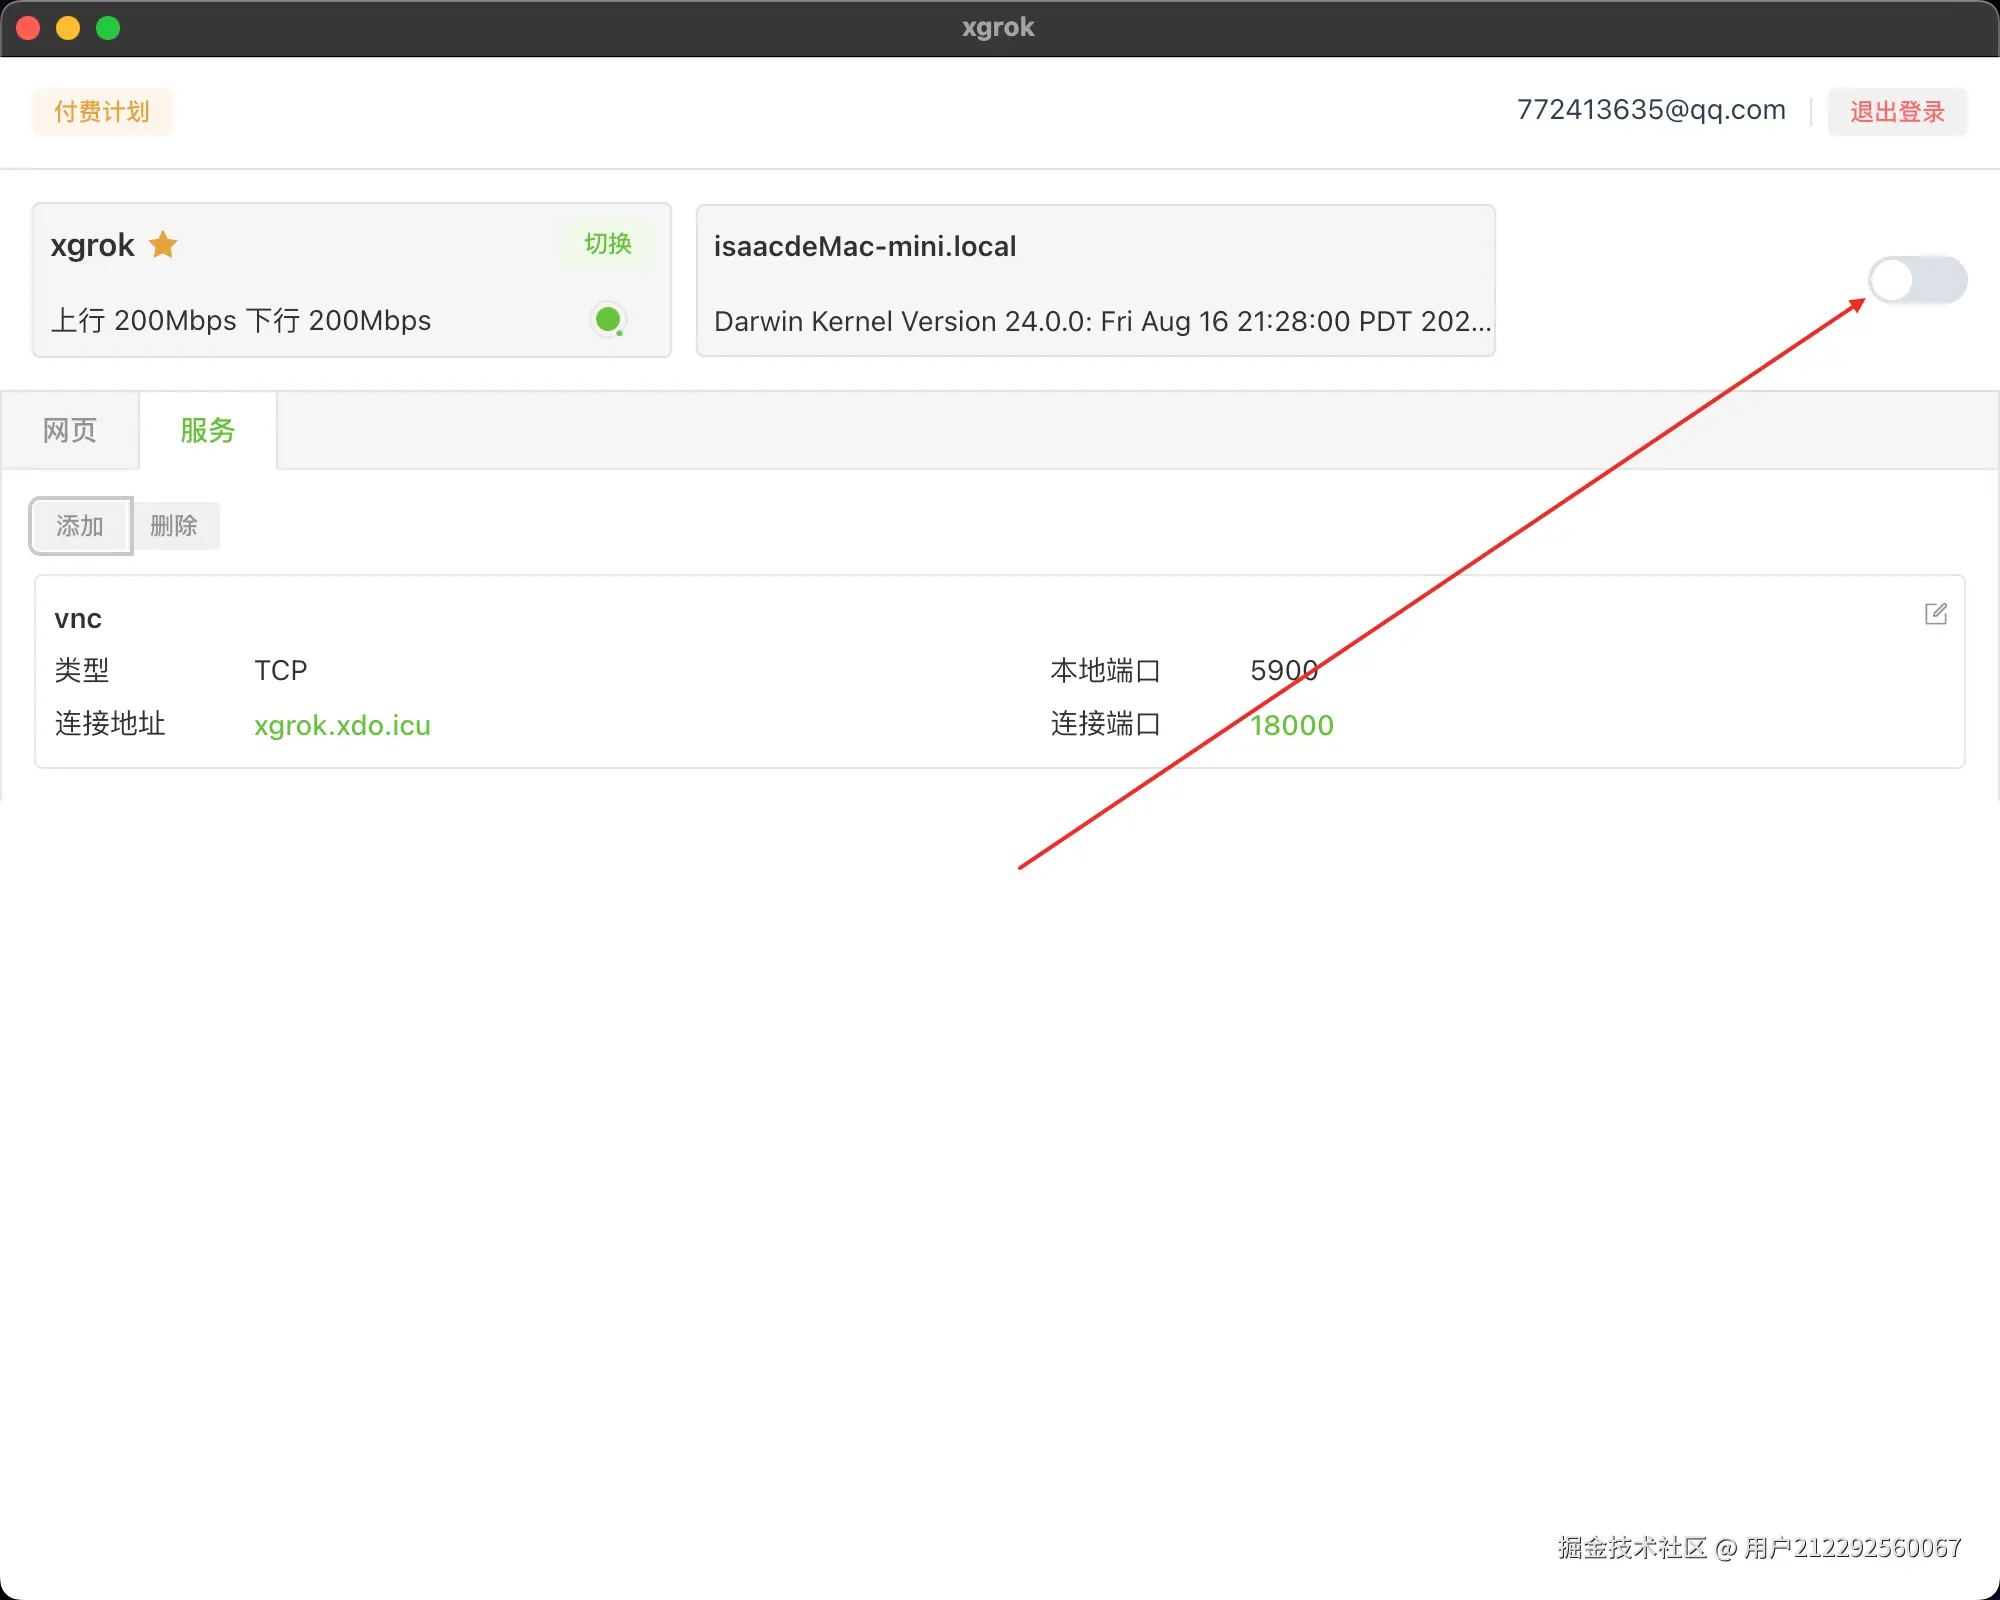Screen dimensions: 2000x1600
Task: Click the account email 772413635@qq.com
Action: tap(1651, 110)
